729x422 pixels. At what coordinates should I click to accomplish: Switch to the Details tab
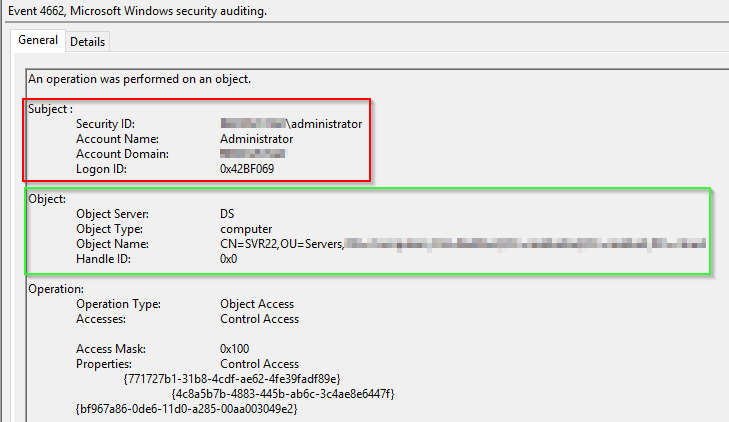[x=87, y=41]
